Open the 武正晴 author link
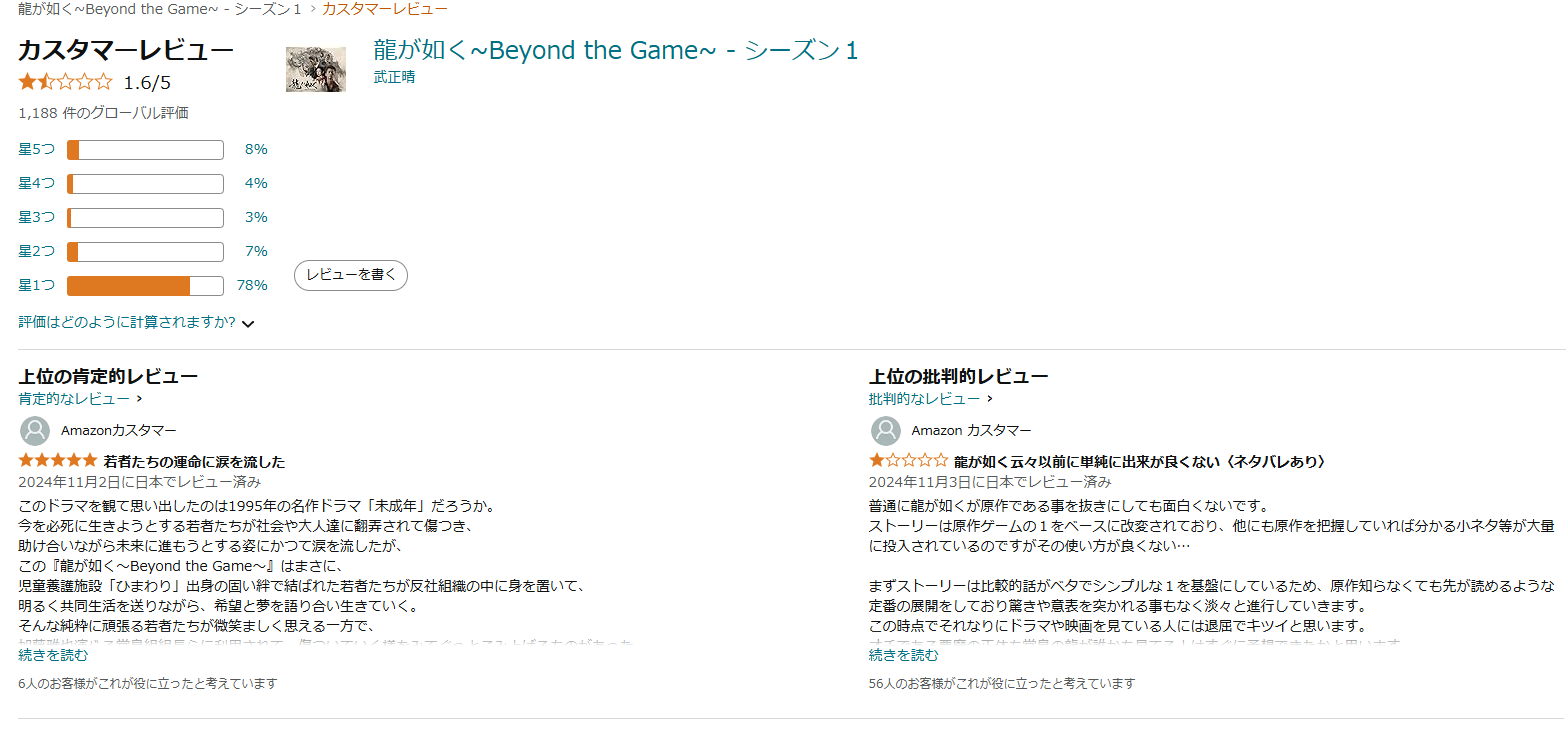 pos(394,77)
